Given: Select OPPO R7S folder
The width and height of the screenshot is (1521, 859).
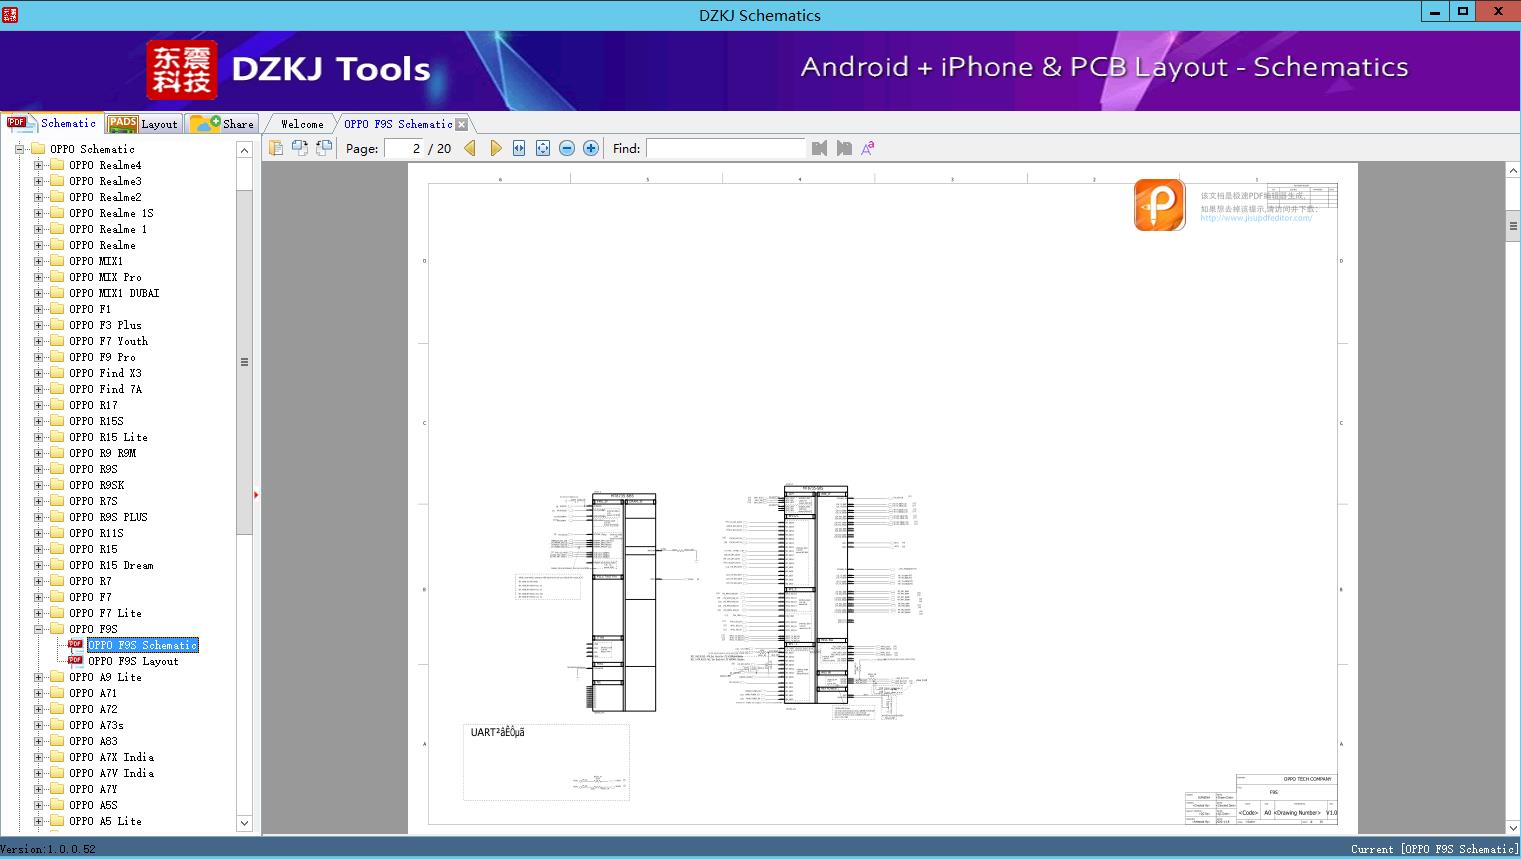Looking at the screenshot, I should click(x=93, y=501).
